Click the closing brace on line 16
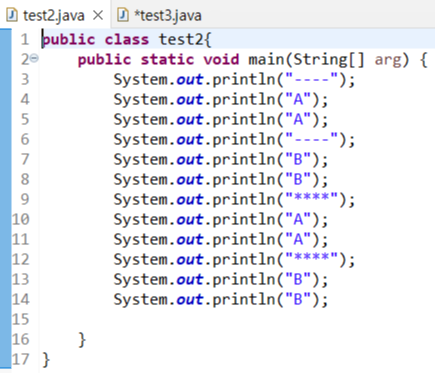The height and width of the screenshot is (373, 435). 82,340
